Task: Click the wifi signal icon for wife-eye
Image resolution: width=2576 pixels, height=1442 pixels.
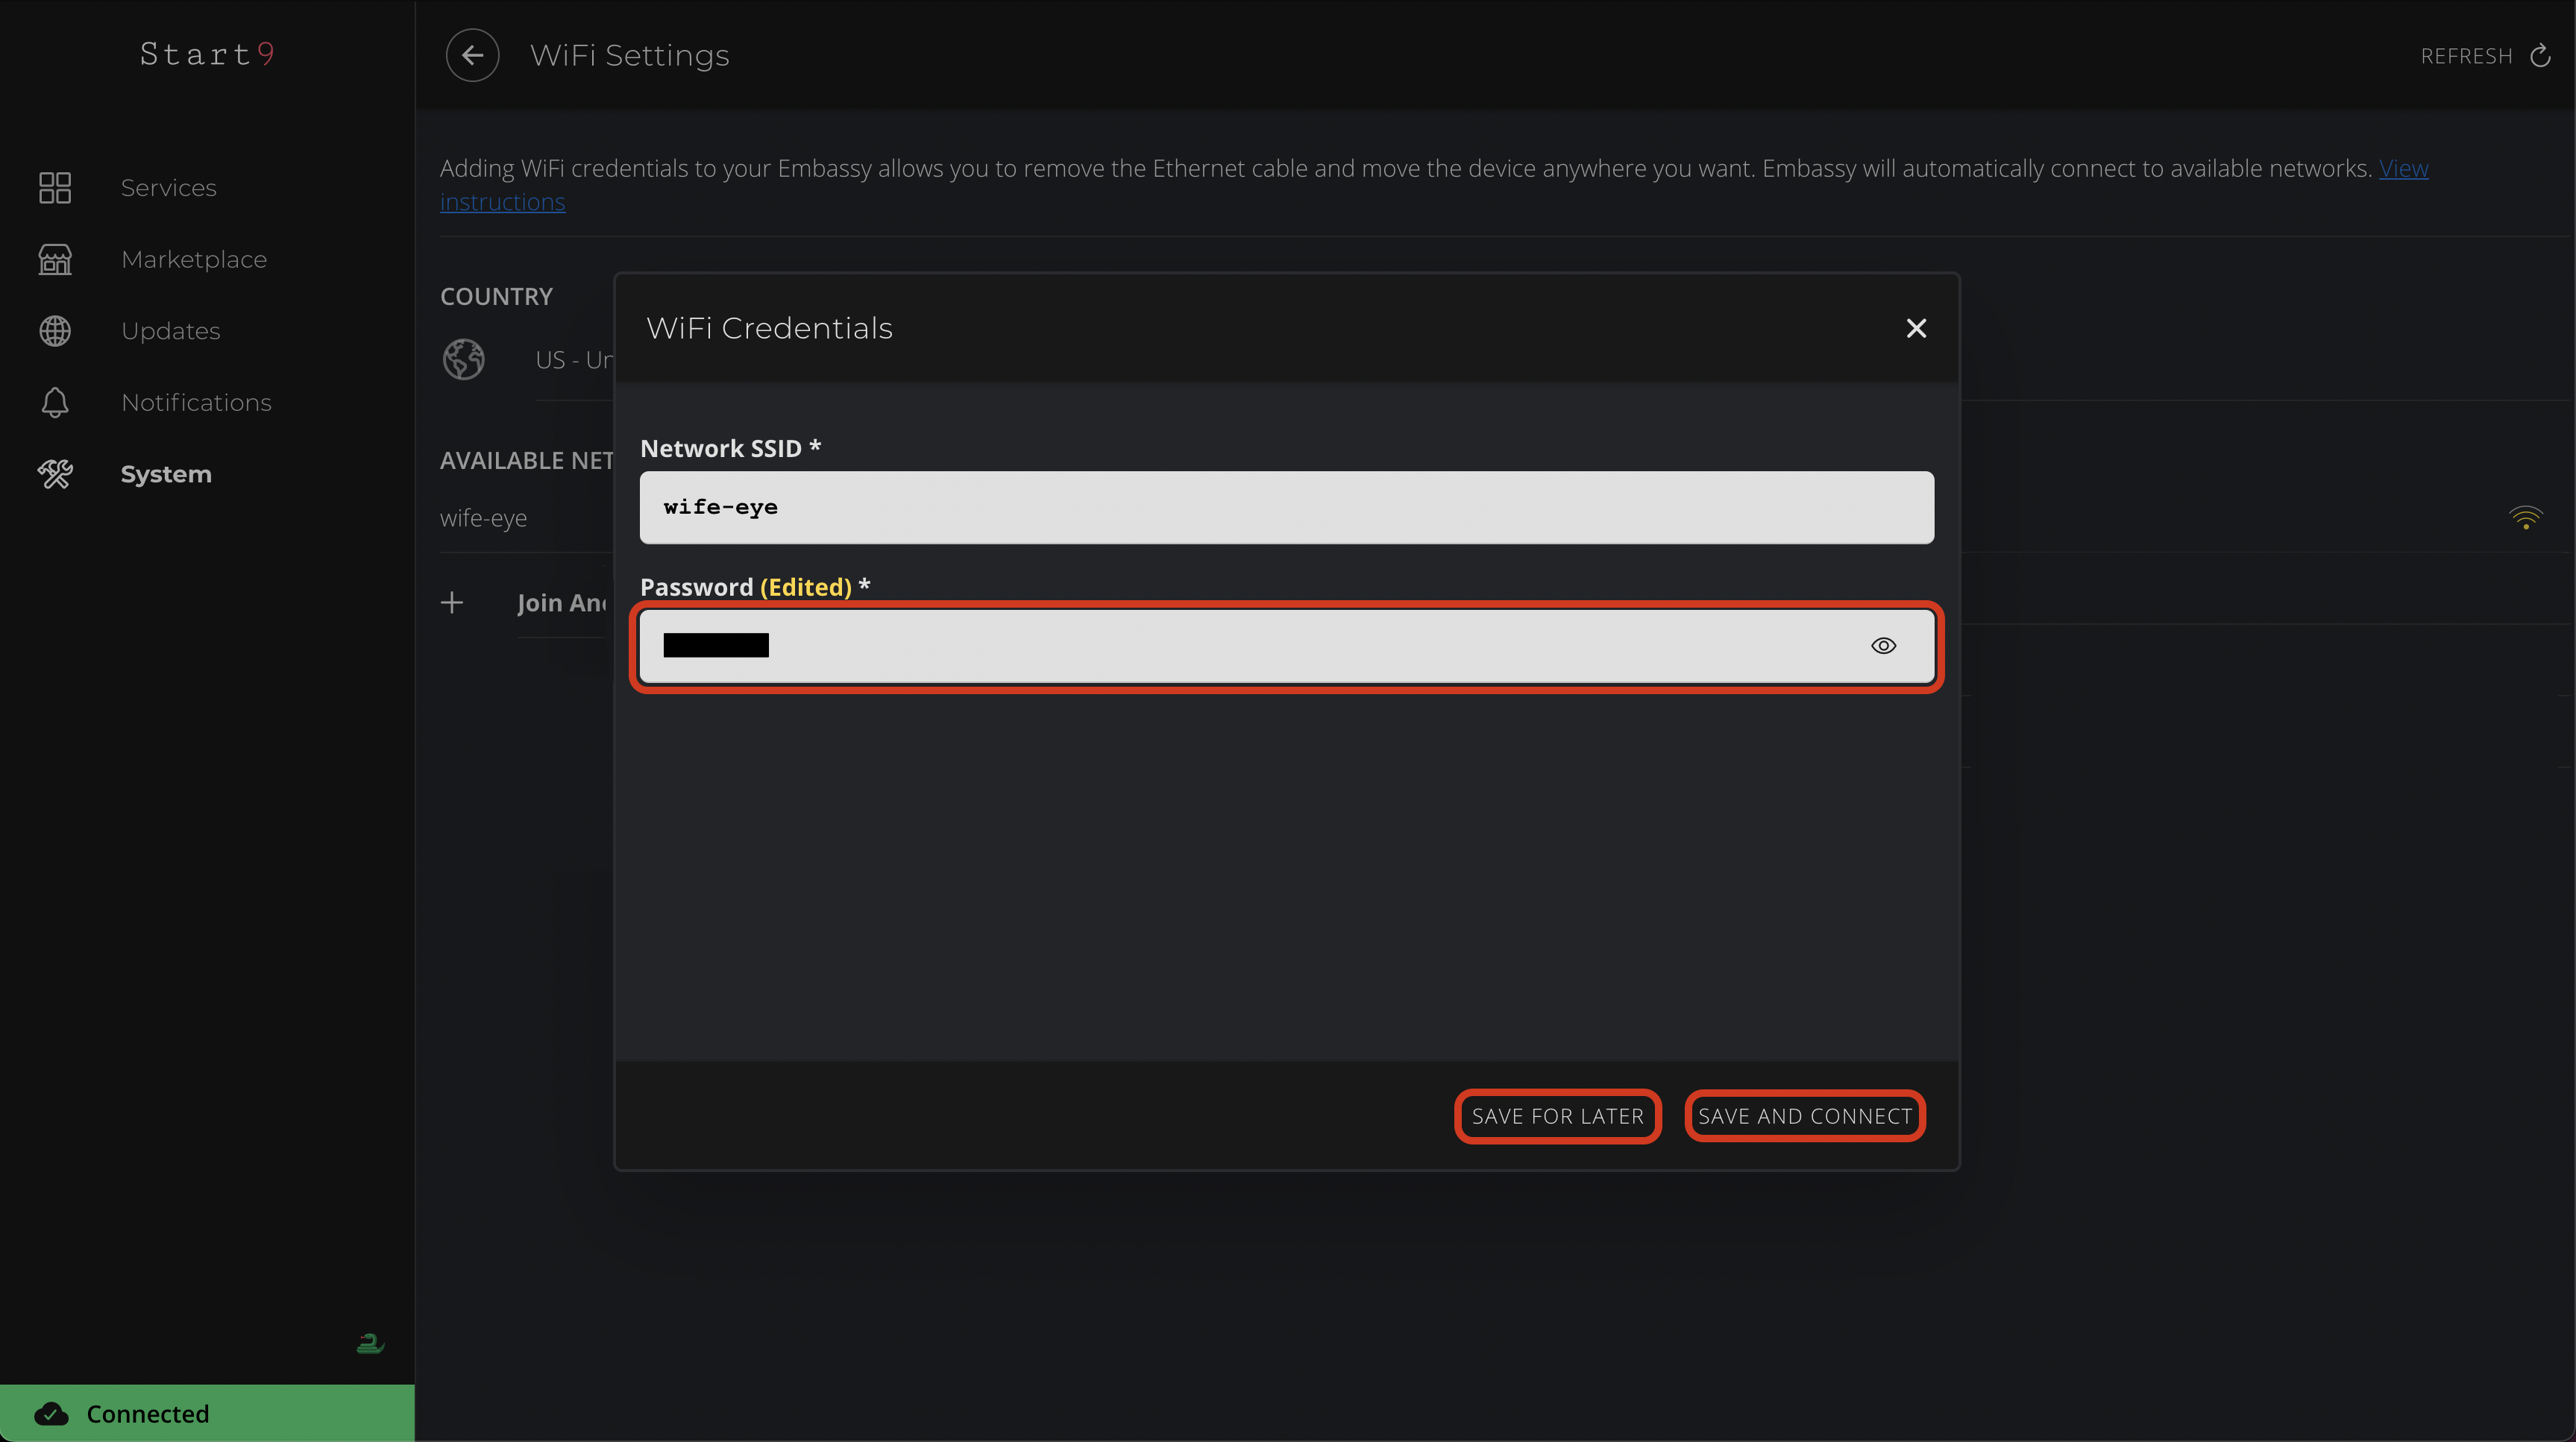Action: pyautogui.click(x=2525, y=518)
